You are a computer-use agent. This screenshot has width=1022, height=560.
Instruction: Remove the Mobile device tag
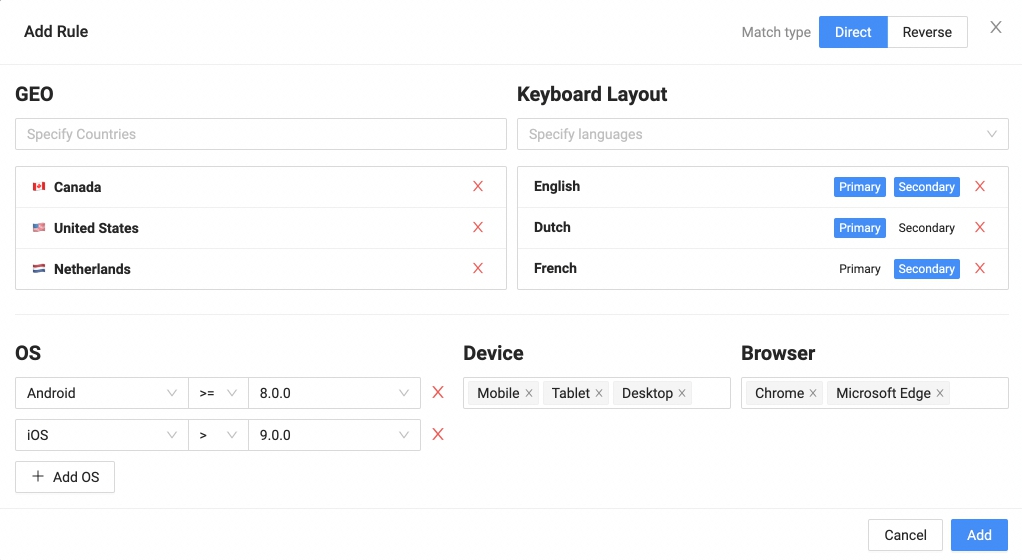[529, 394]
